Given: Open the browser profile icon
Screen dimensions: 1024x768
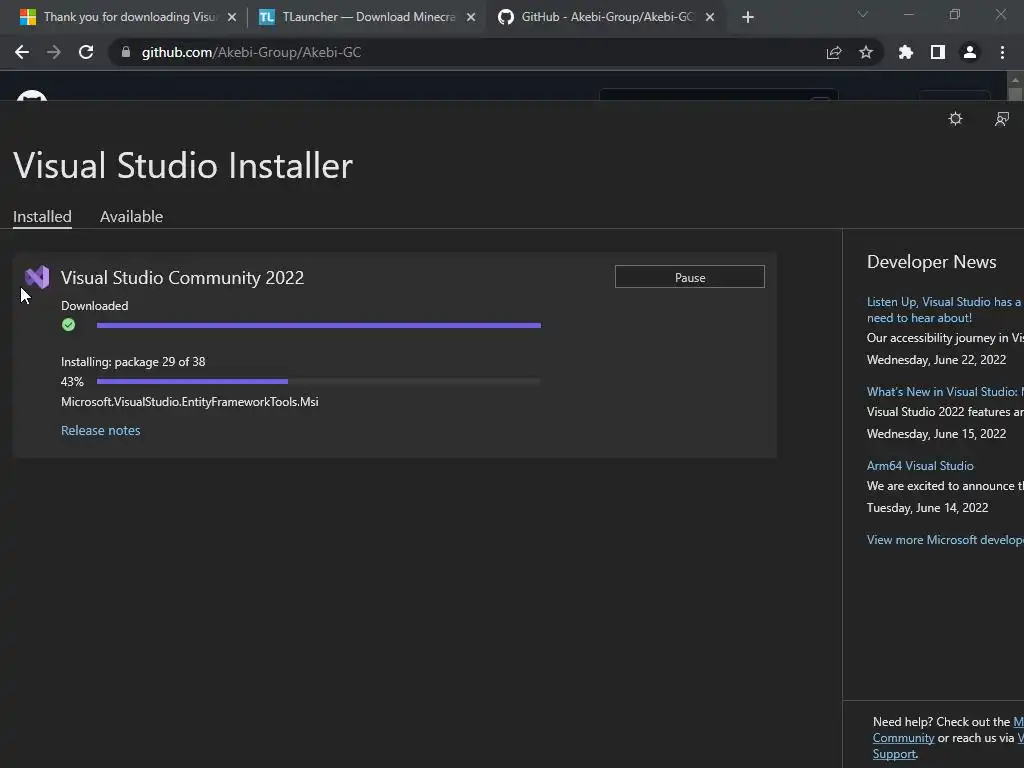Looking at the screenshot, I should 970,52.
